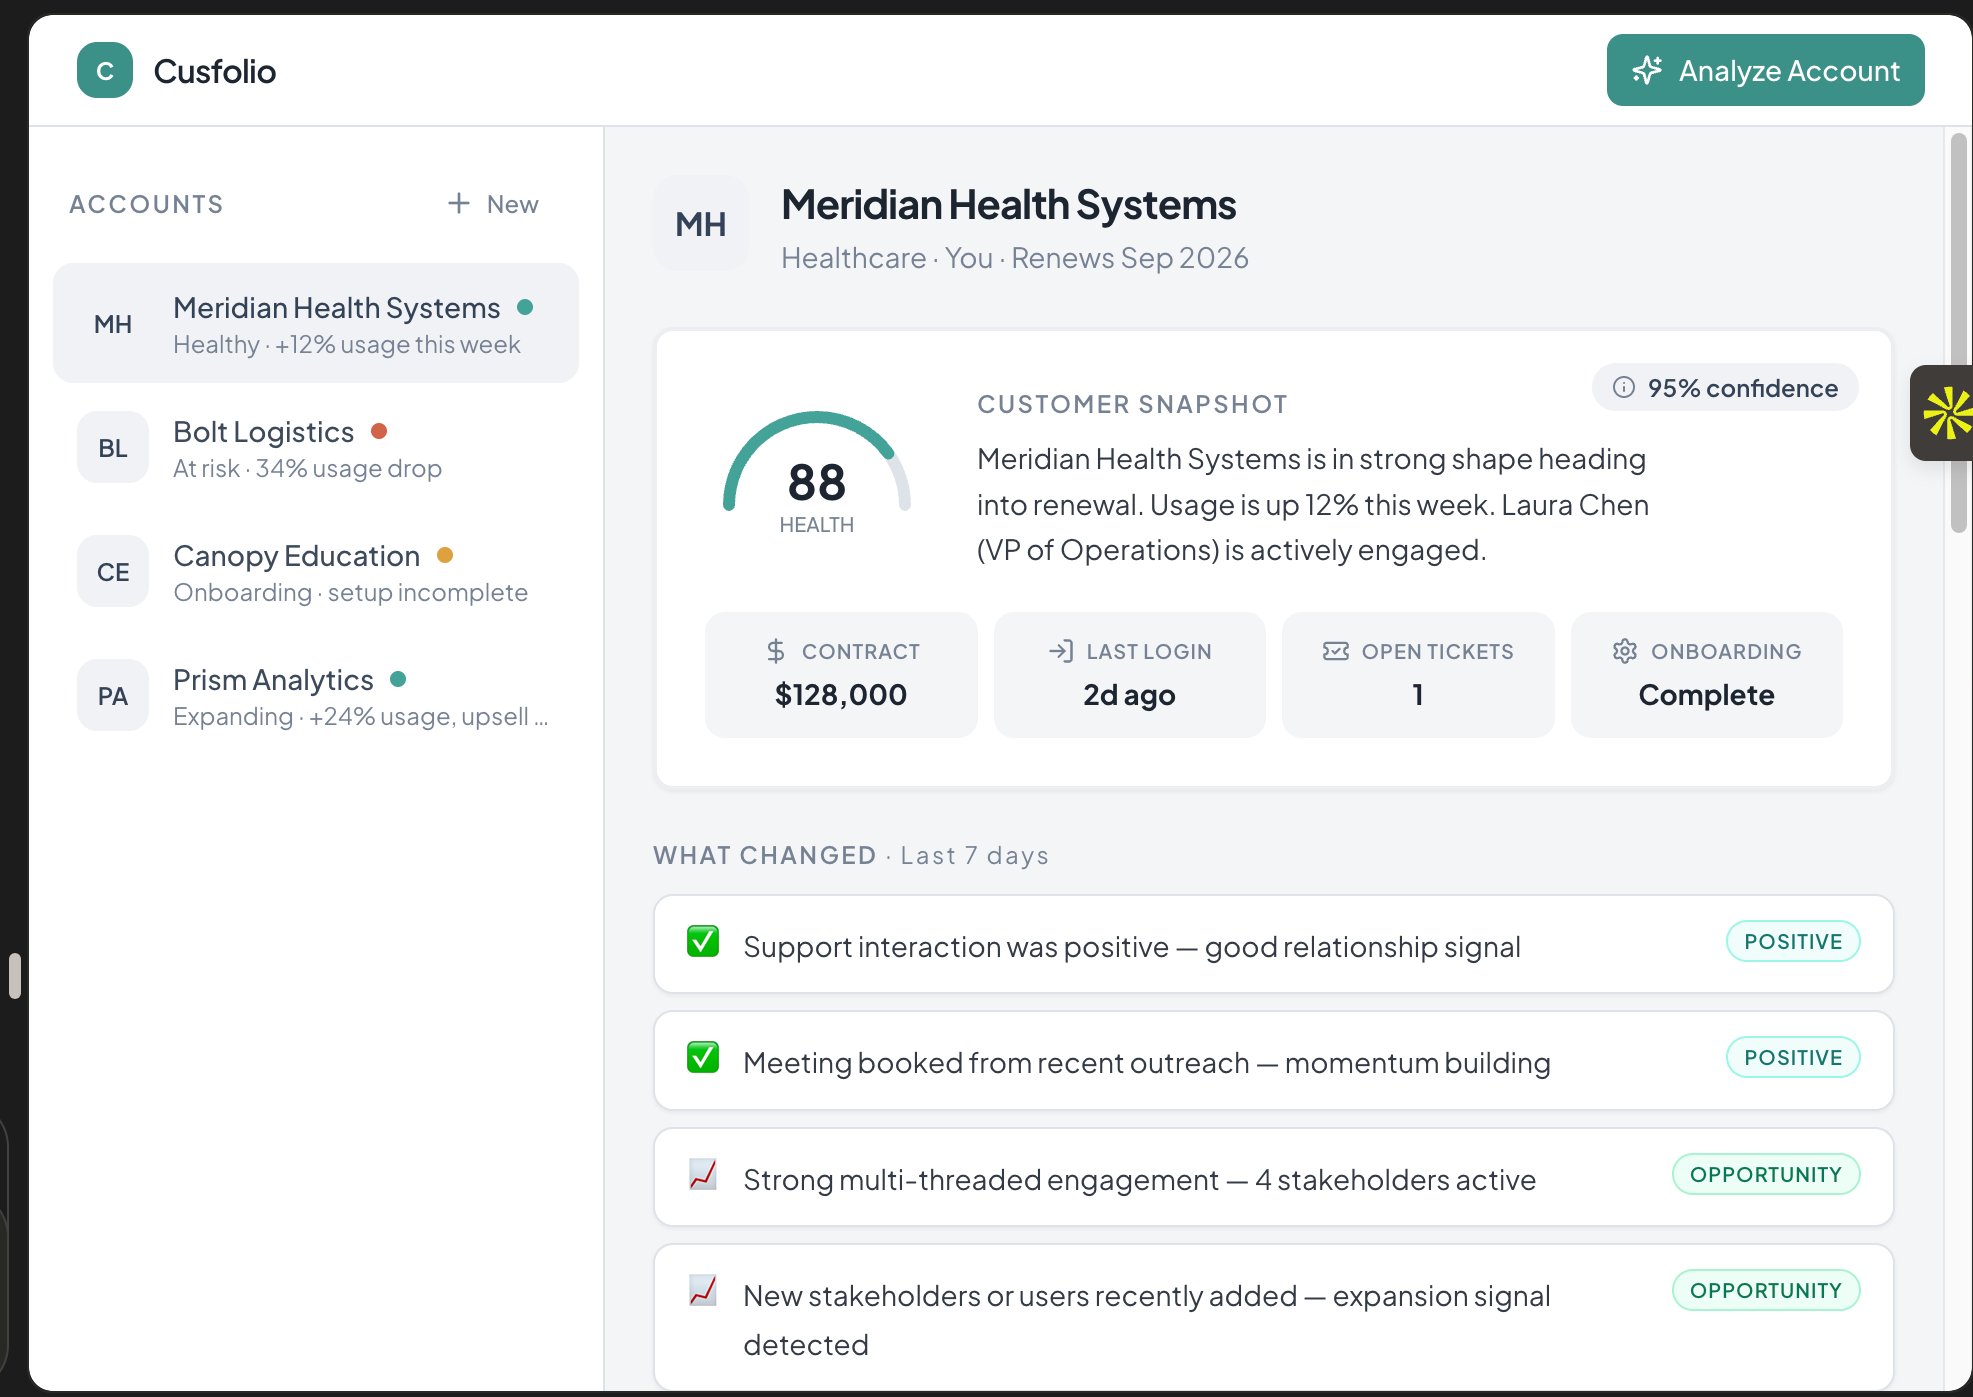The height and width of the screenshot is (1397, 1973).
Task: Click 'At risk · 34% usage drop' text
Action: (x=307, y=468)
